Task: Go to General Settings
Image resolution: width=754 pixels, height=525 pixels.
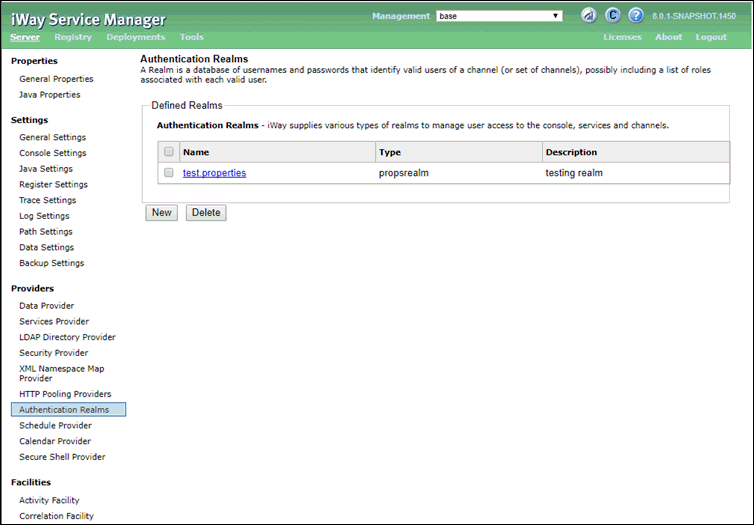Action: pyautogui.click(x=52, y=138)
